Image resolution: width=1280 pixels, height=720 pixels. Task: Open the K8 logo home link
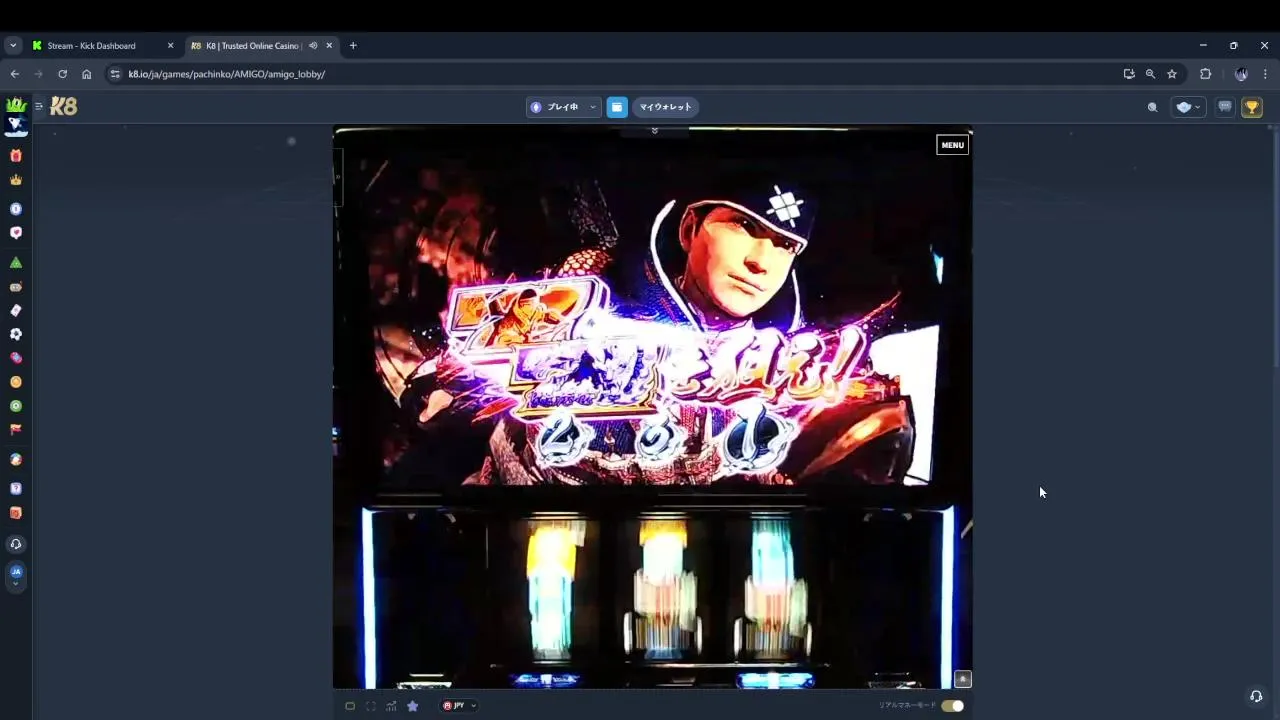pyautogui.click(x=63, y=106)
